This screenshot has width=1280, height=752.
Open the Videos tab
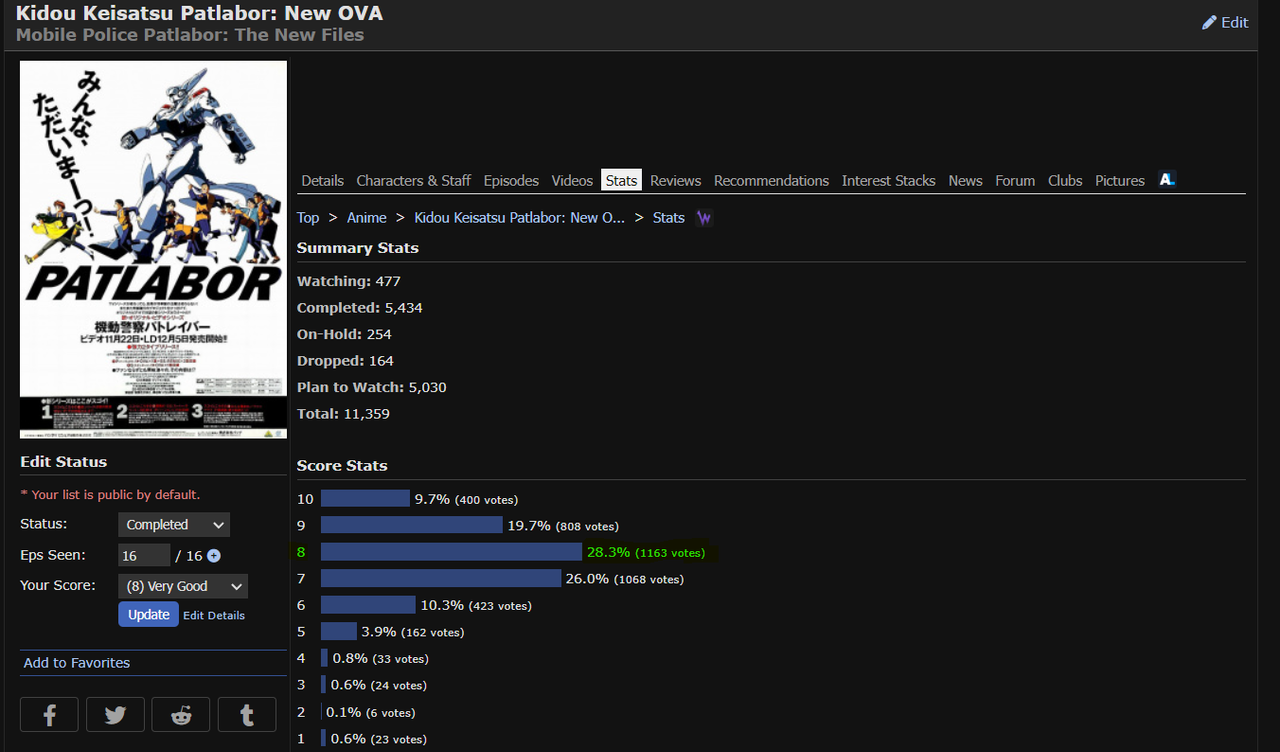click(572, 180)
